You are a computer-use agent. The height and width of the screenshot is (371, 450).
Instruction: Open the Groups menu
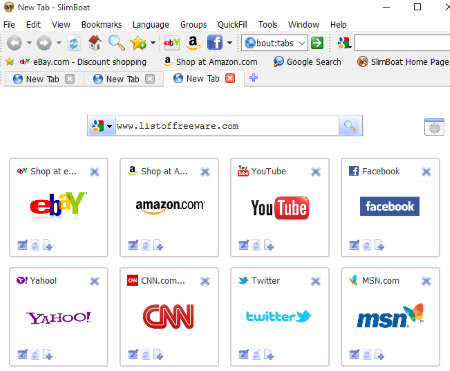point(193,25)
